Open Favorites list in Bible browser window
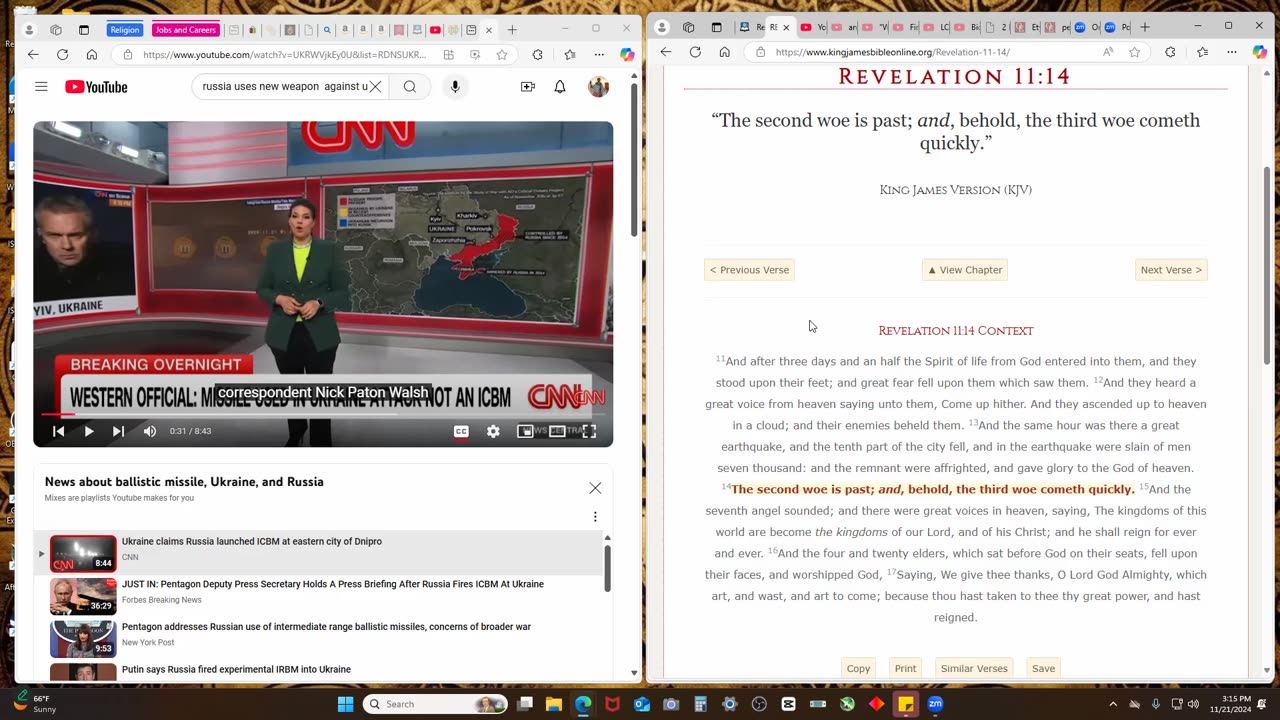1280x720 pixels. pos(1203,52)
